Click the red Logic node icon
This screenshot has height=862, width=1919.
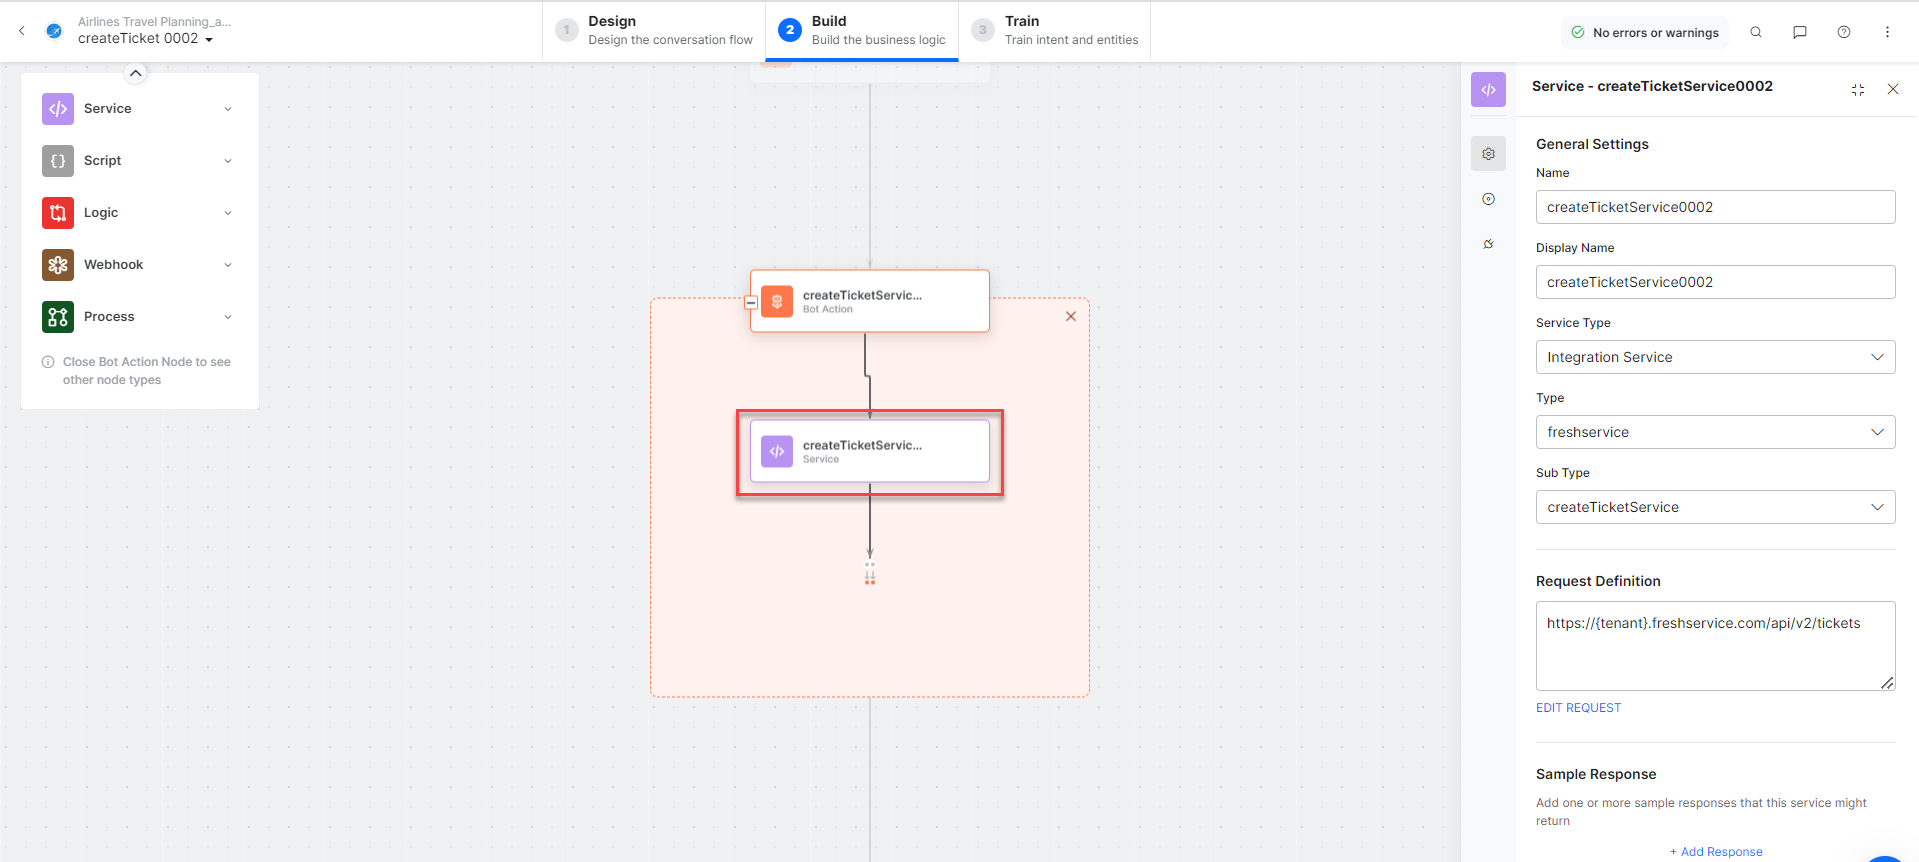[58, 213]
